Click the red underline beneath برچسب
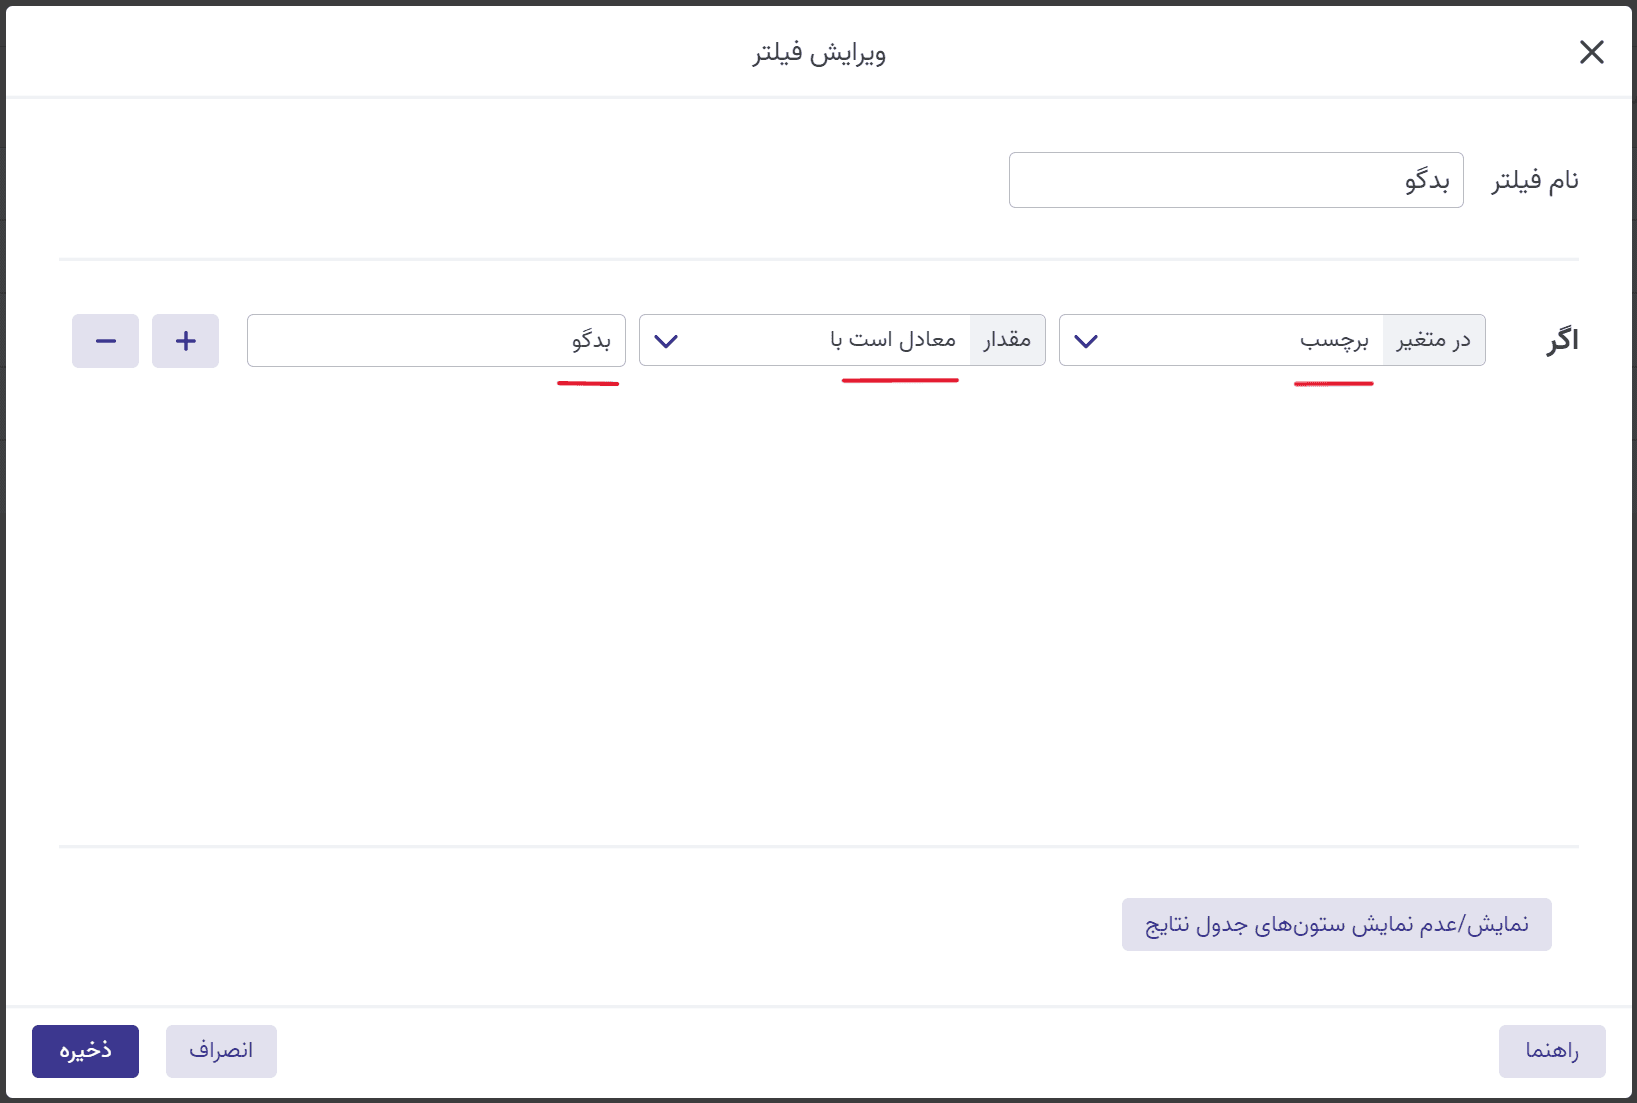The width and height of the screenshot is (1637, 1103). point(1333,383)
